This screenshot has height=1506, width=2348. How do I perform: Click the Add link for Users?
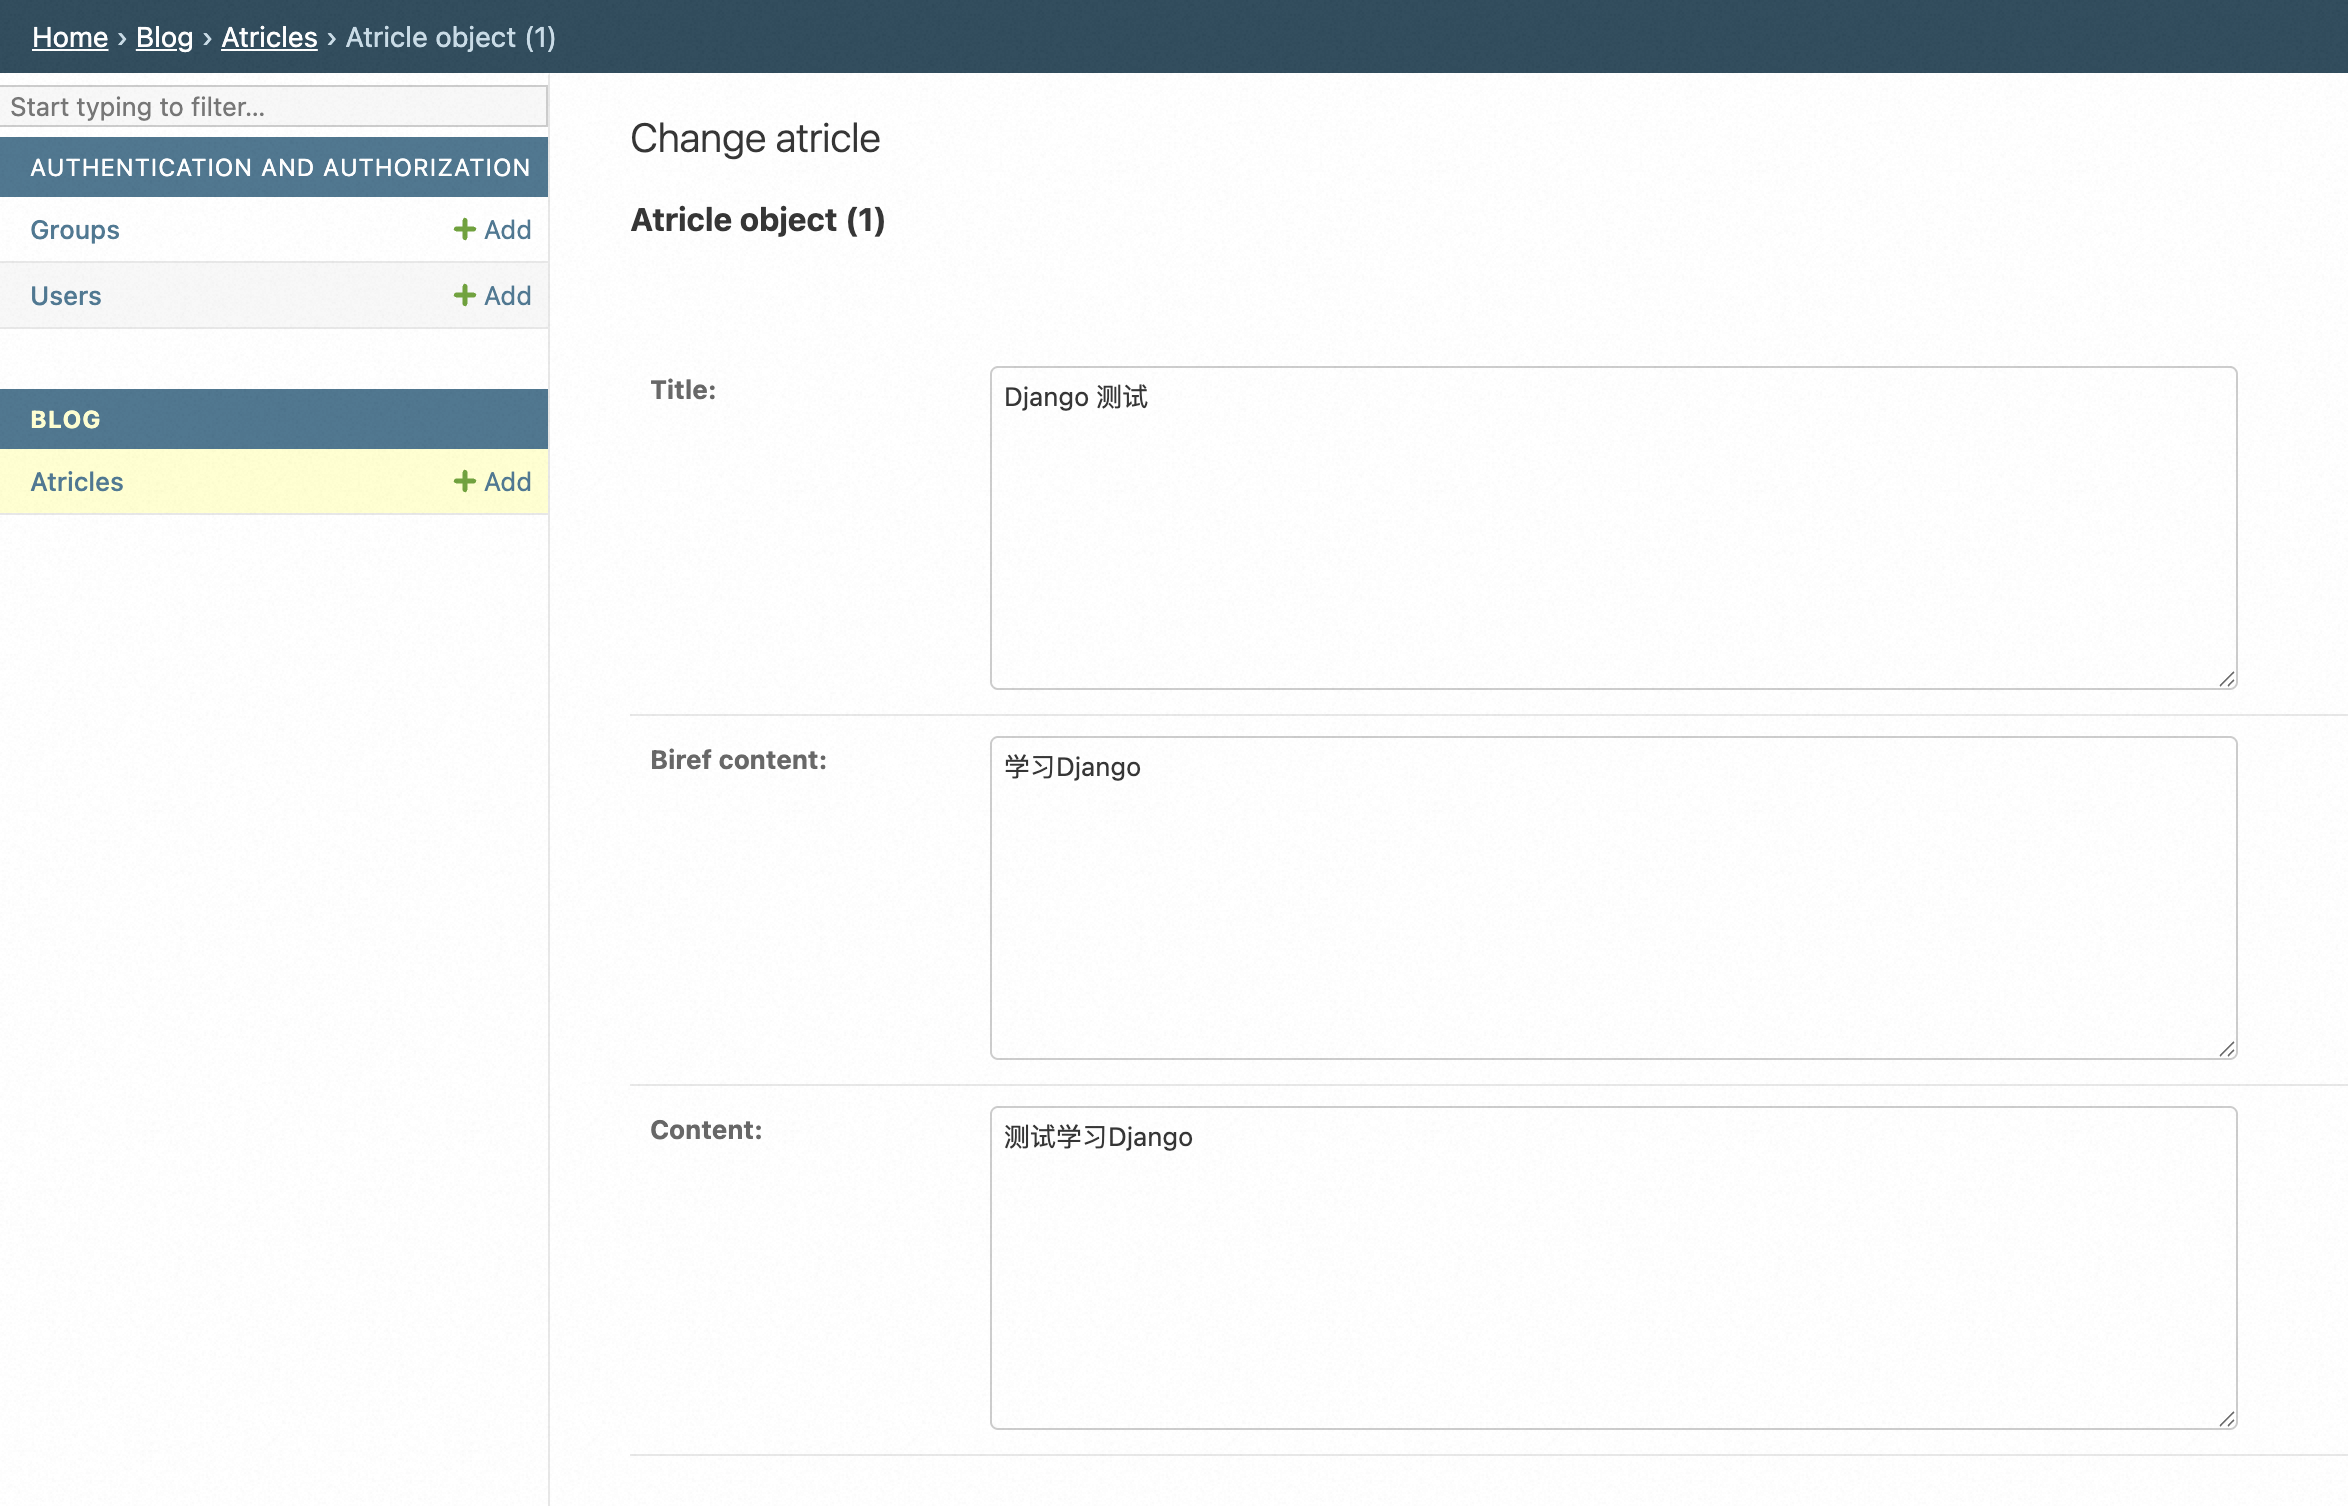tap(507, 296)
